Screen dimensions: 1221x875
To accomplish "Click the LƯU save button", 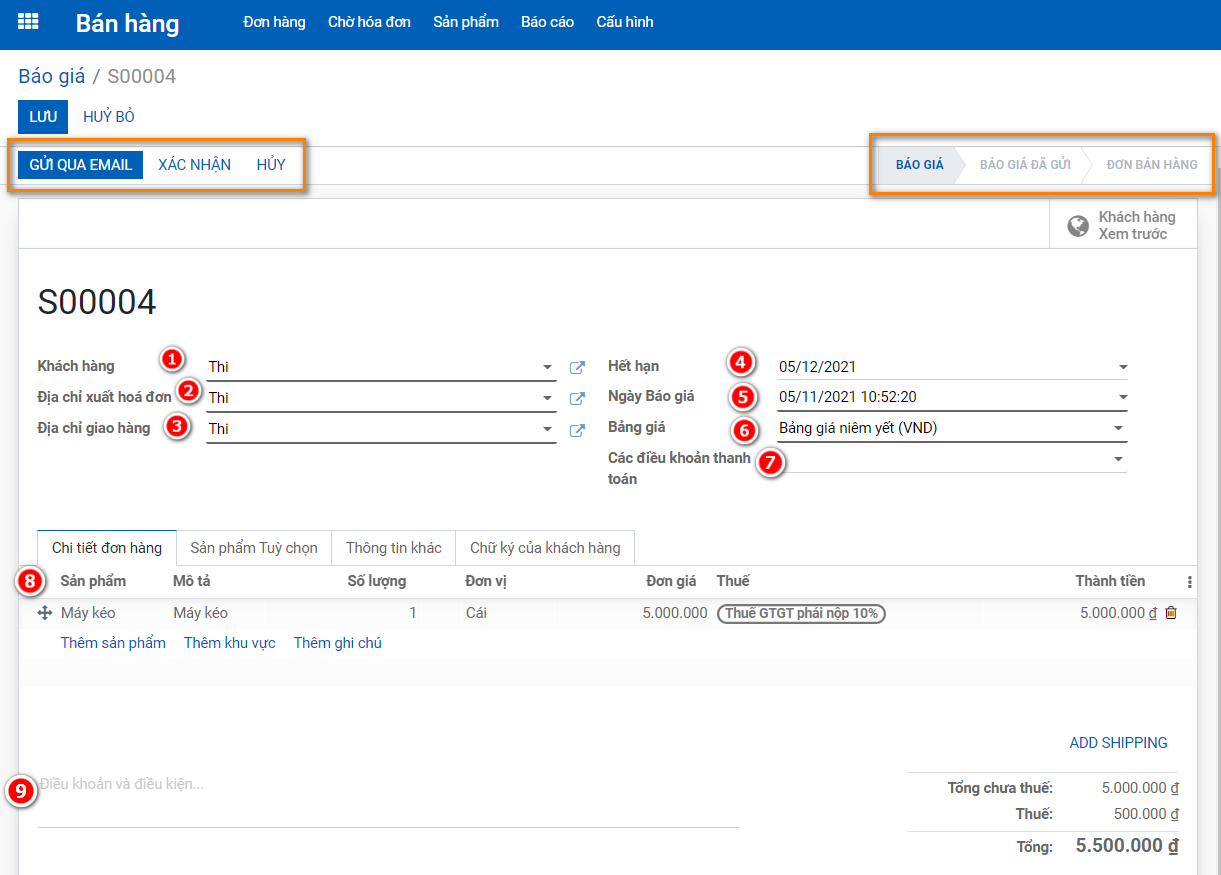I will (43, 116).
